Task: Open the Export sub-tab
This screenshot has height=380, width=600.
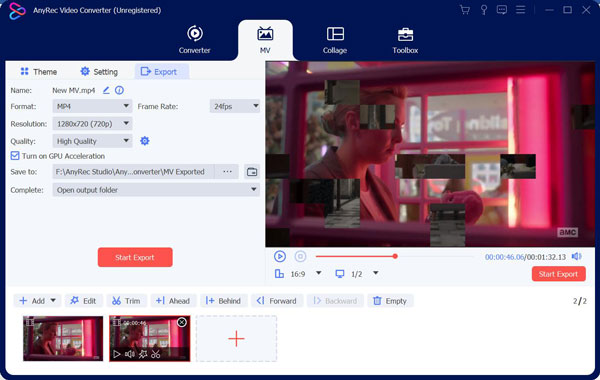Action: (x=161, y=72)
